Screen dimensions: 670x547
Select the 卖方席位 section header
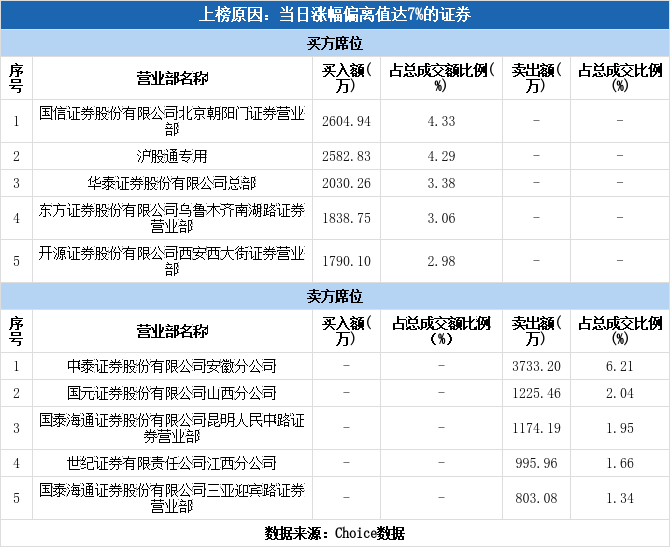tap(335, 296)
